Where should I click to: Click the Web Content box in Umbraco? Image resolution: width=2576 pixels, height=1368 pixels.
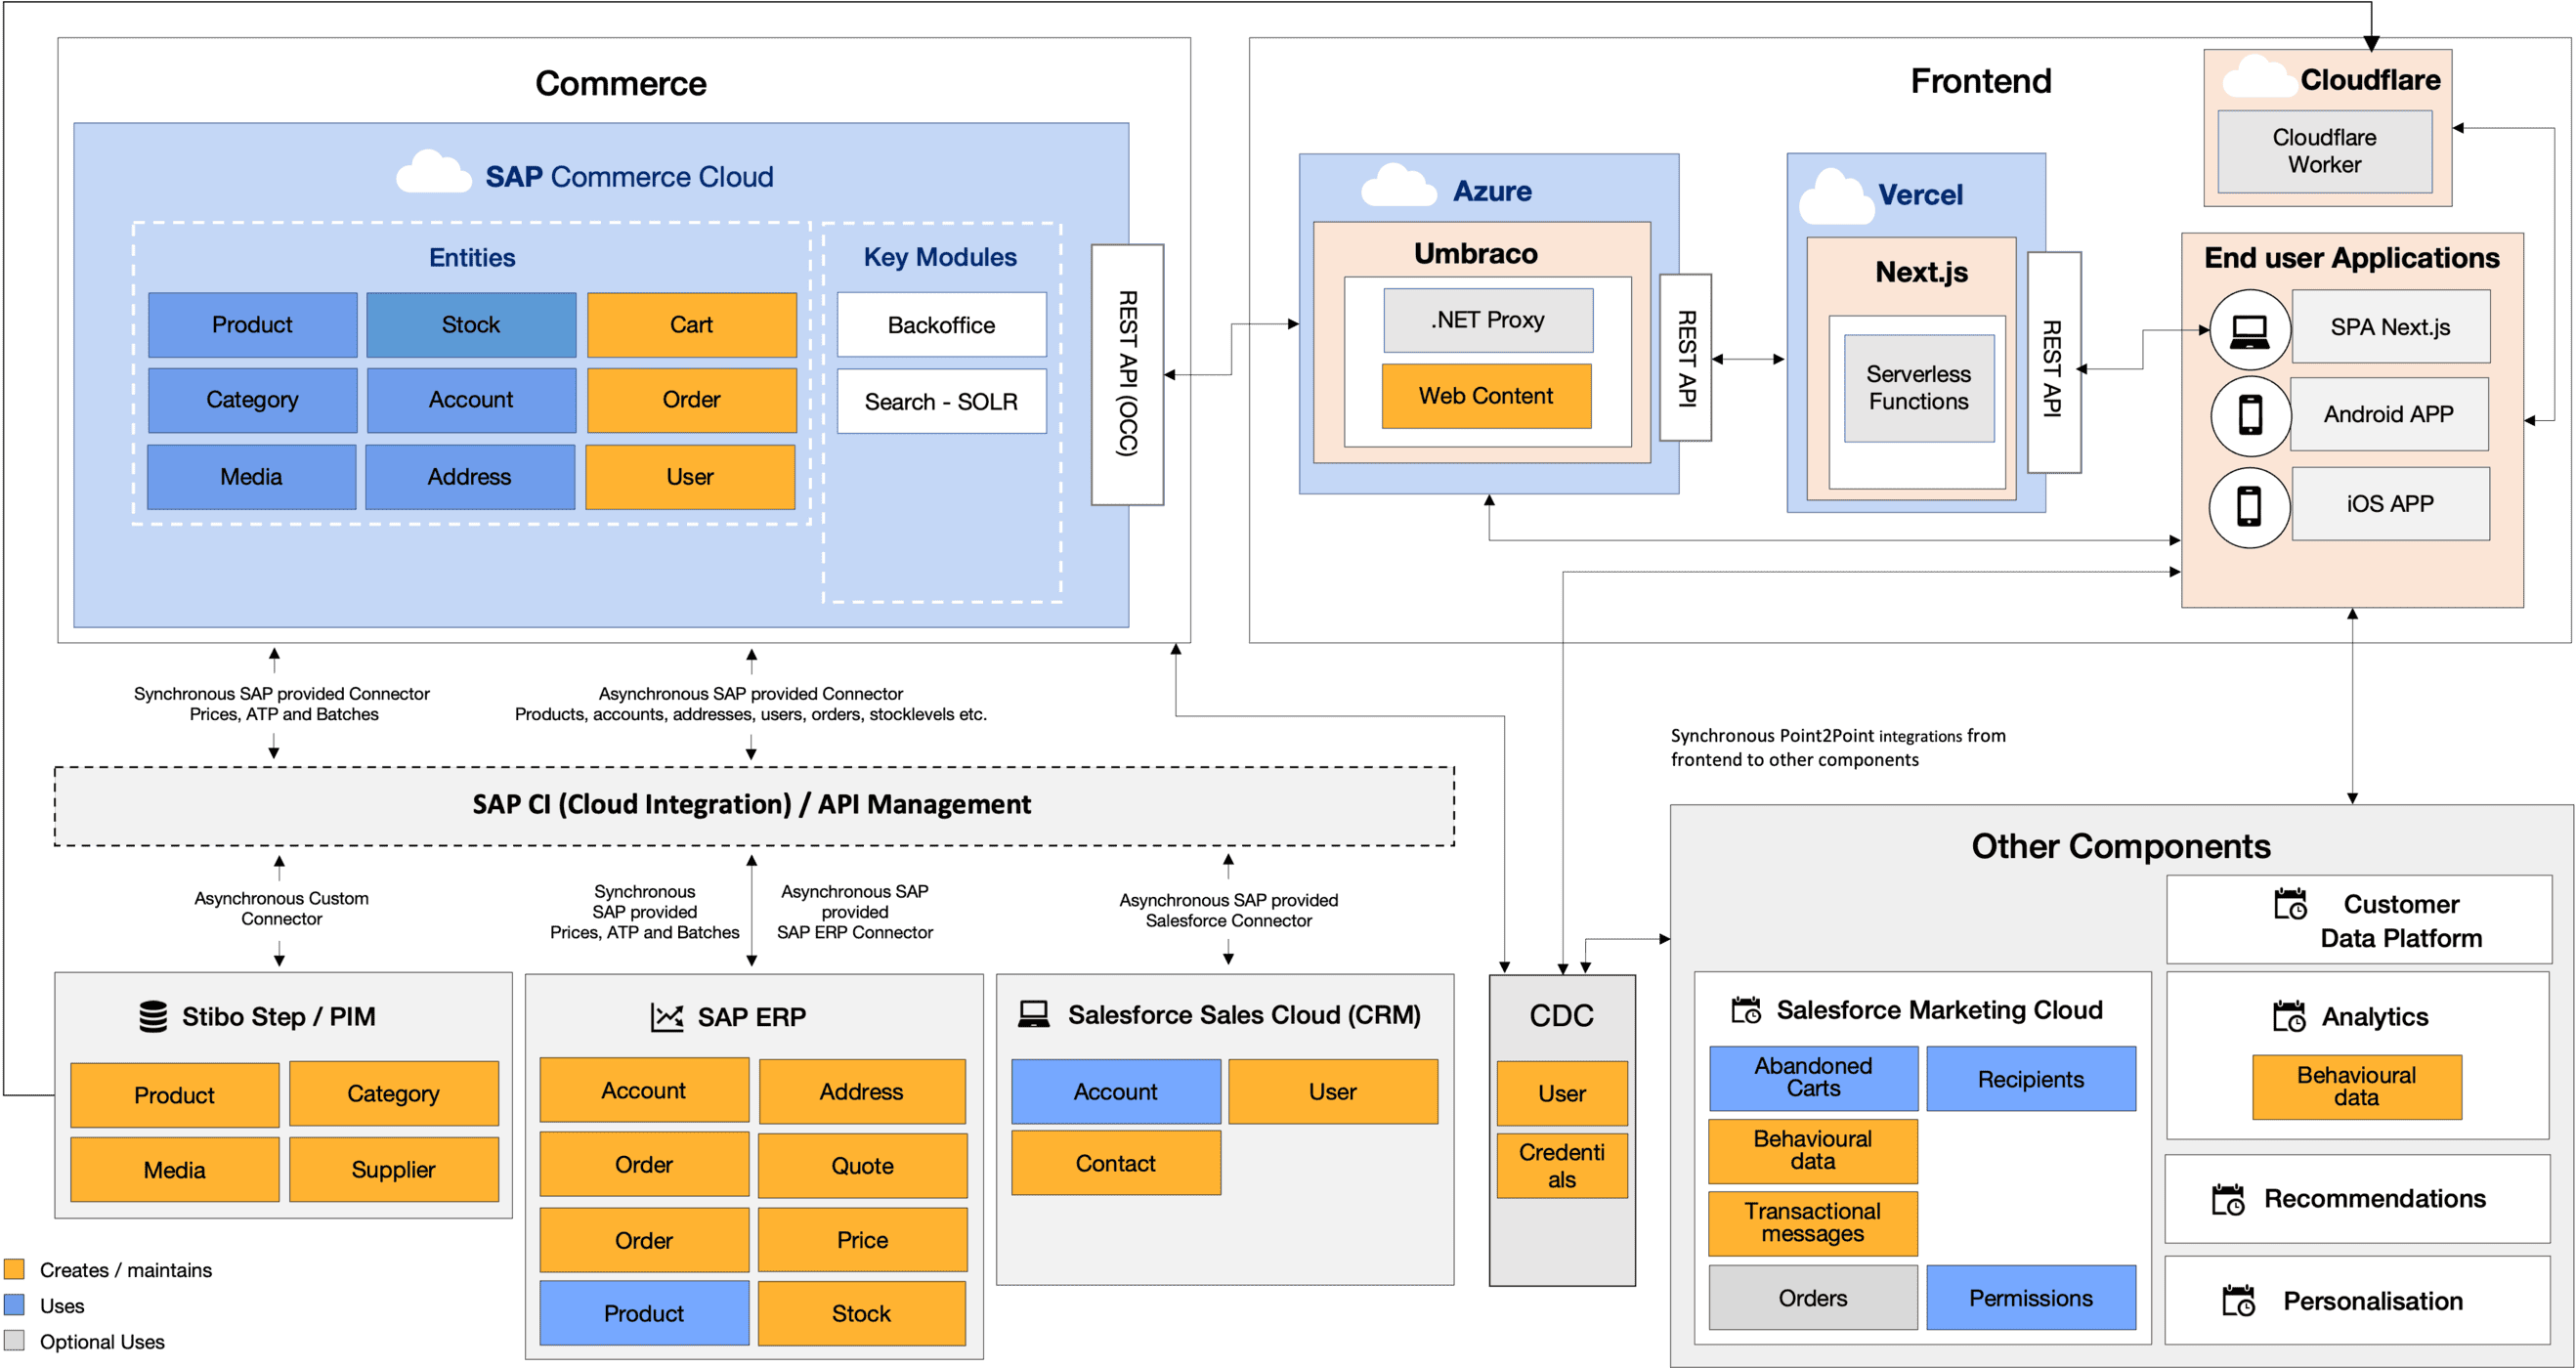1485,396
